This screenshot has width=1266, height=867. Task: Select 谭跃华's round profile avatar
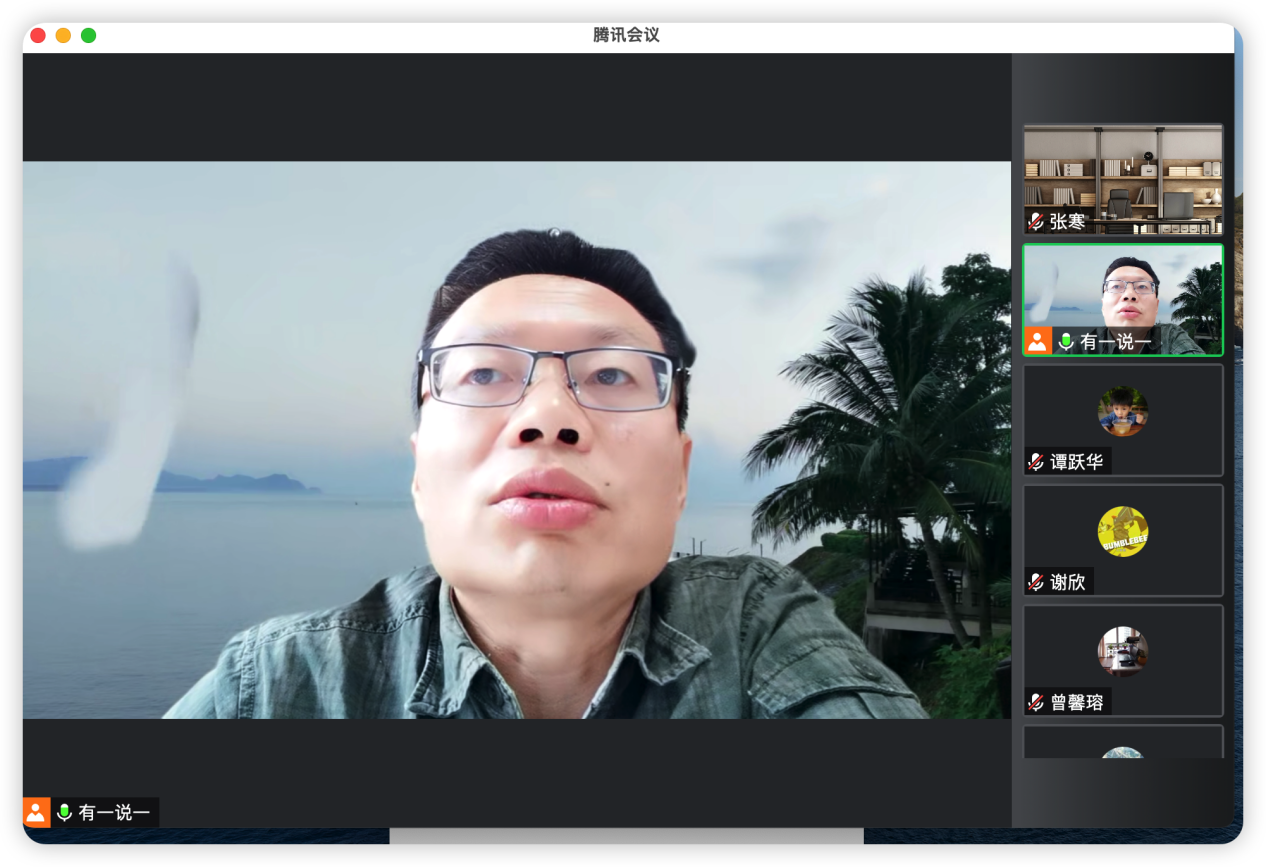(1122, 411)
